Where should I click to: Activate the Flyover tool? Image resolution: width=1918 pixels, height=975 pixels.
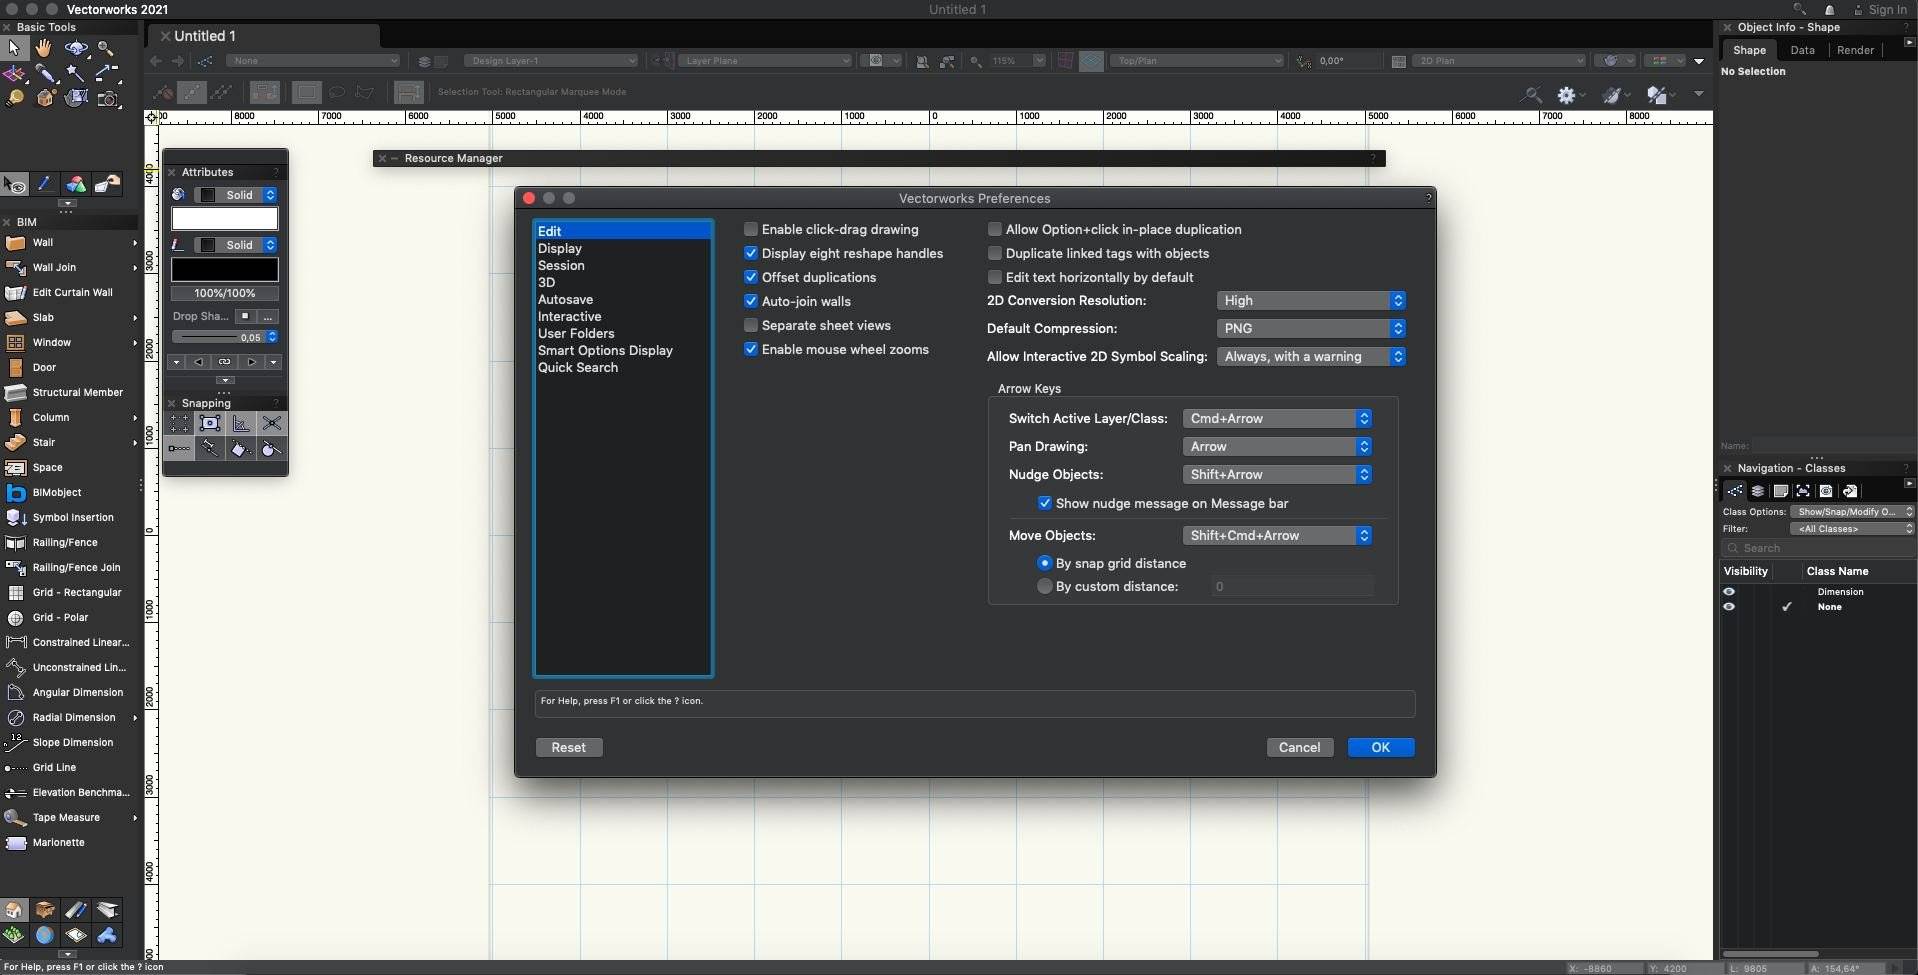tap(76, 47)
